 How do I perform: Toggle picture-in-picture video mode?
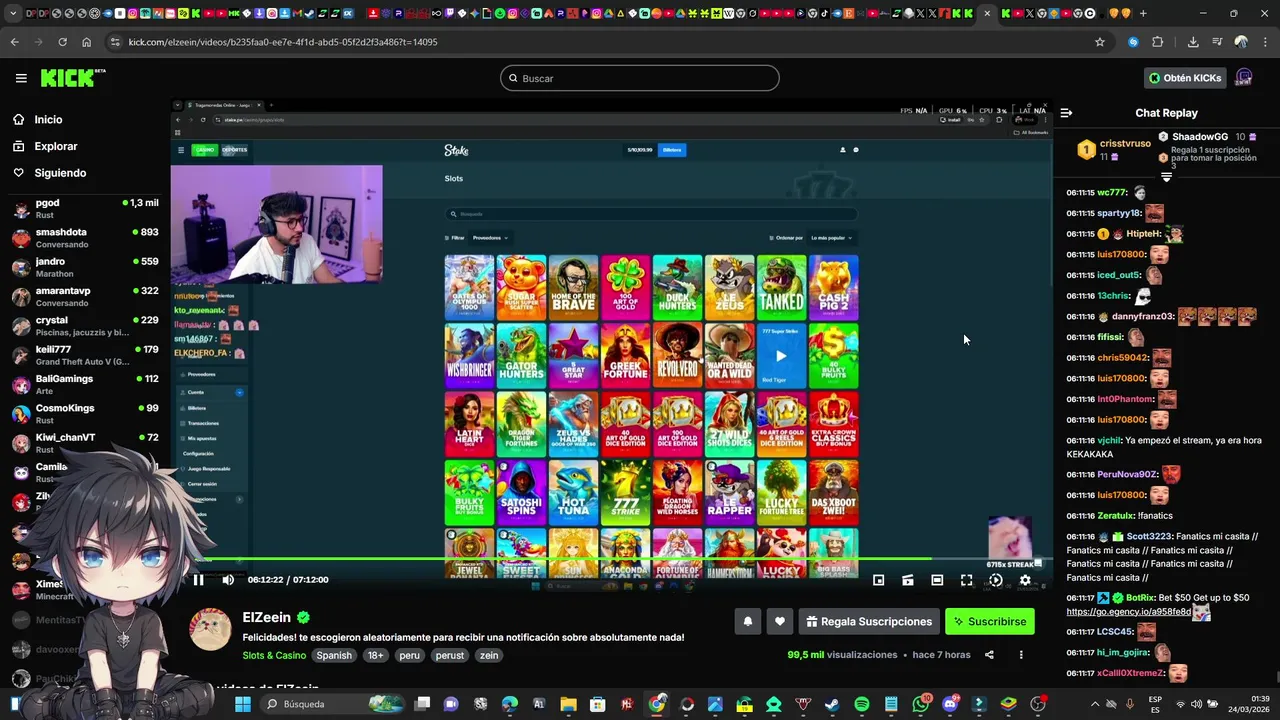point(878,580)
